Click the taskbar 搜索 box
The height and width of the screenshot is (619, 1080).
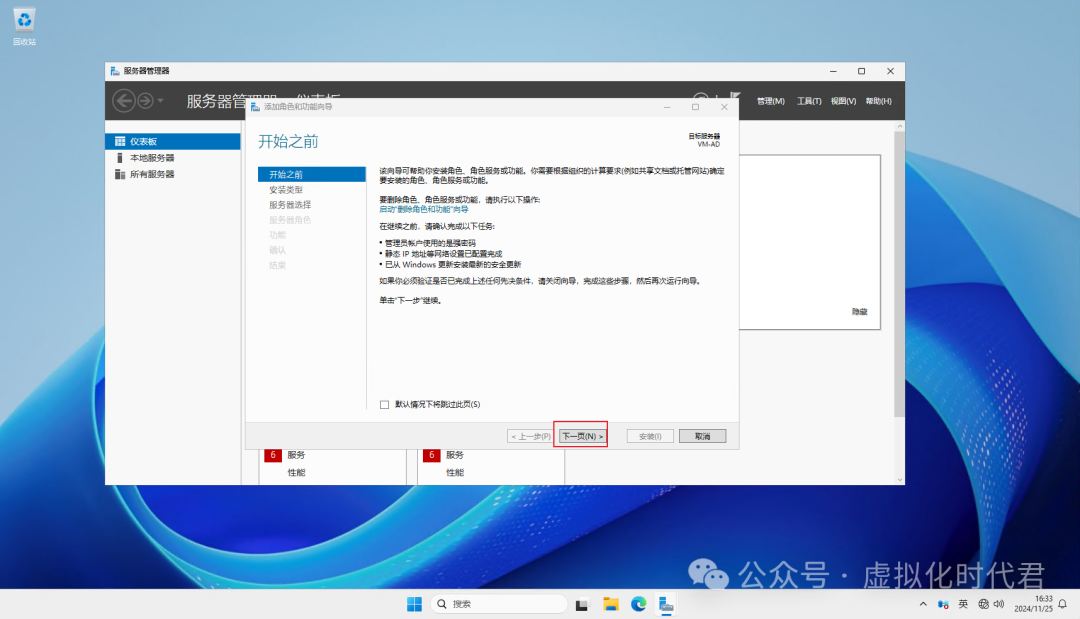[500, 603]
